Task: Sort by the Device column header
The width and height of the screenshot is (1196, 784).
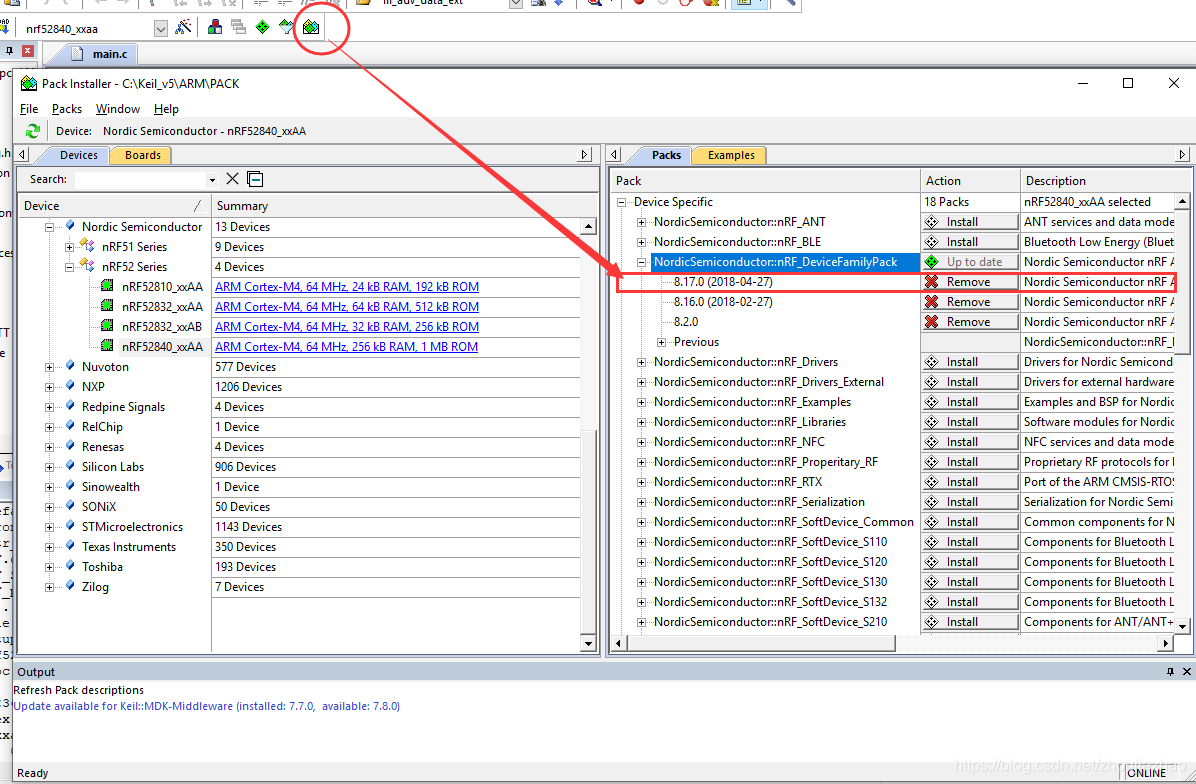Action: 114,206
